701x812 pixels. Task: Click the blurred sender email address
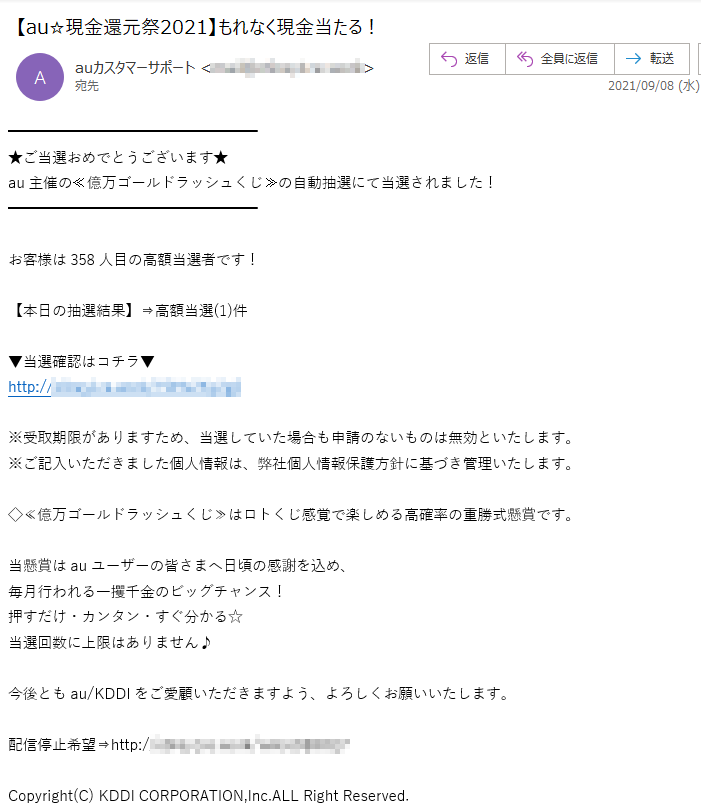click(x=287, y=68)
